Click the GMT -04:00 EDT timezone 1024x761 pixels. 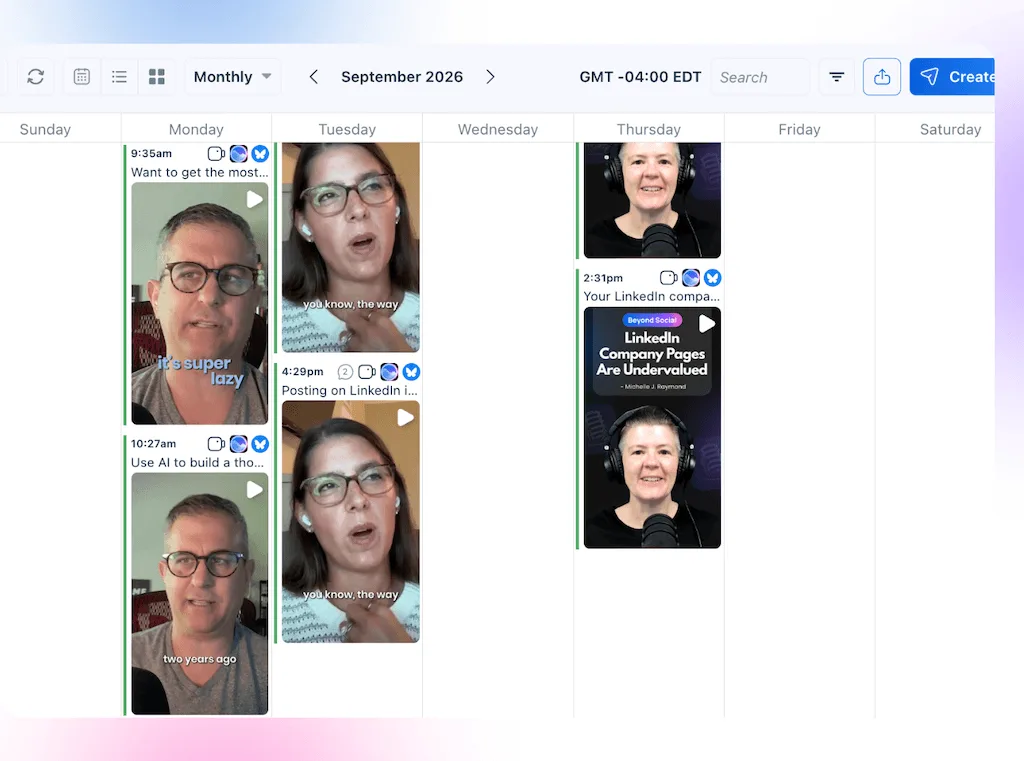(x=640, y=77)
